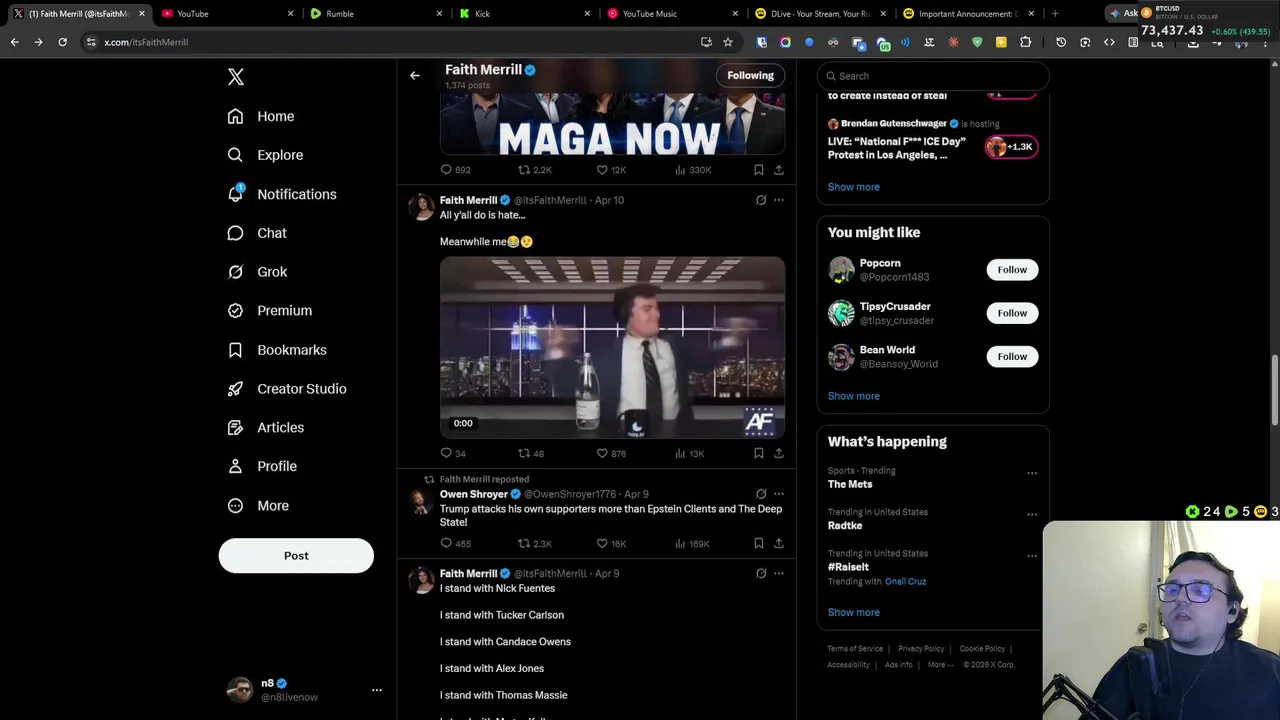Reload the page with the browser refresh button
1280x720 pixels.
[62, 42]
